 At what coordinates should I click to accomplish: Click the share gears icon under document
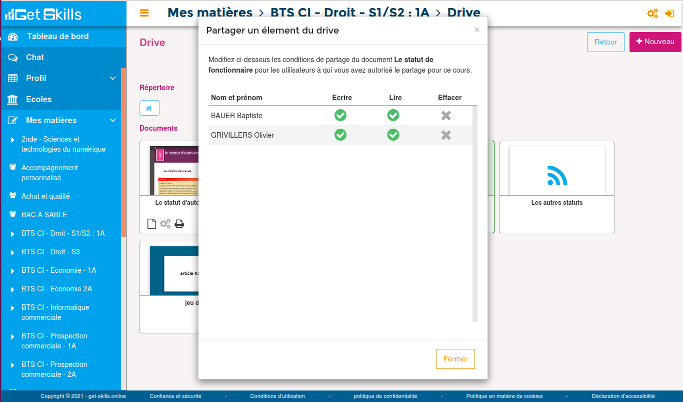[x=165, y=224]
